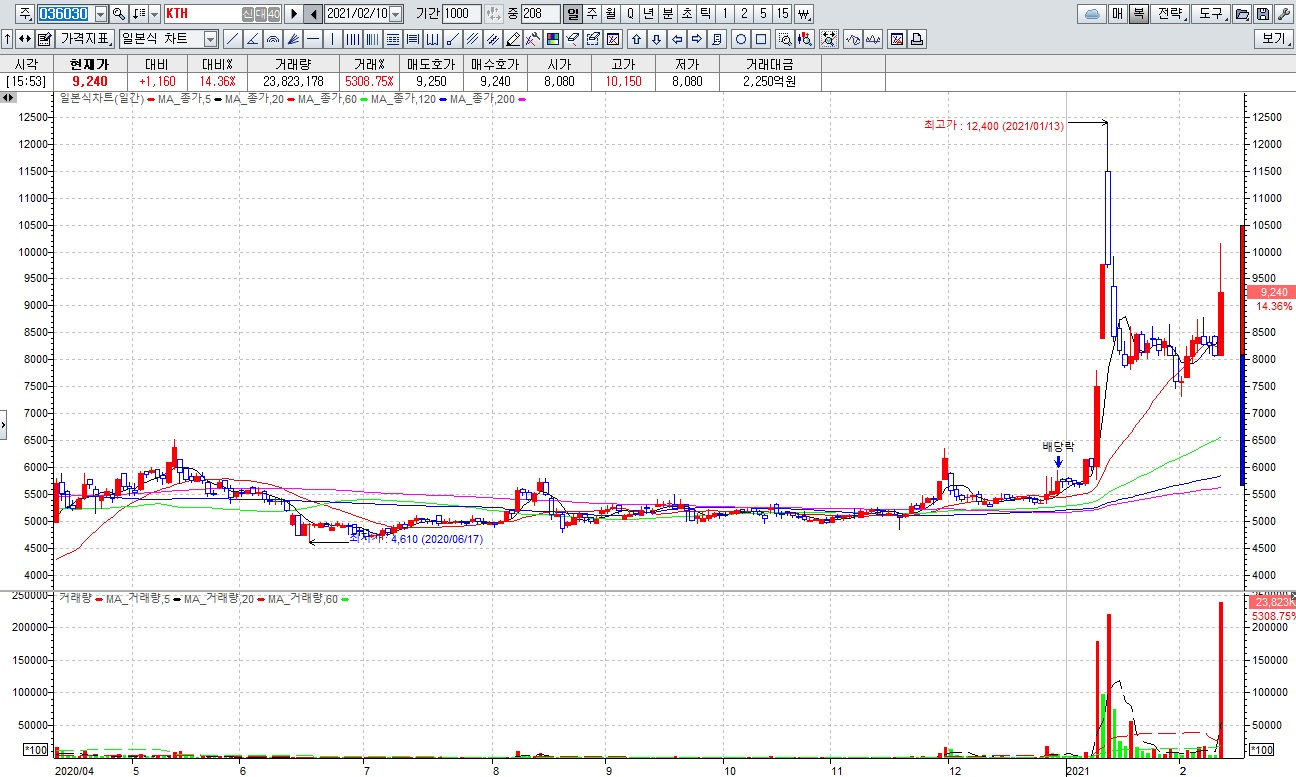Screen dimensions: 1296x777
Task: Click the up arrow marker tool
Action: click(x=636, y=40)
